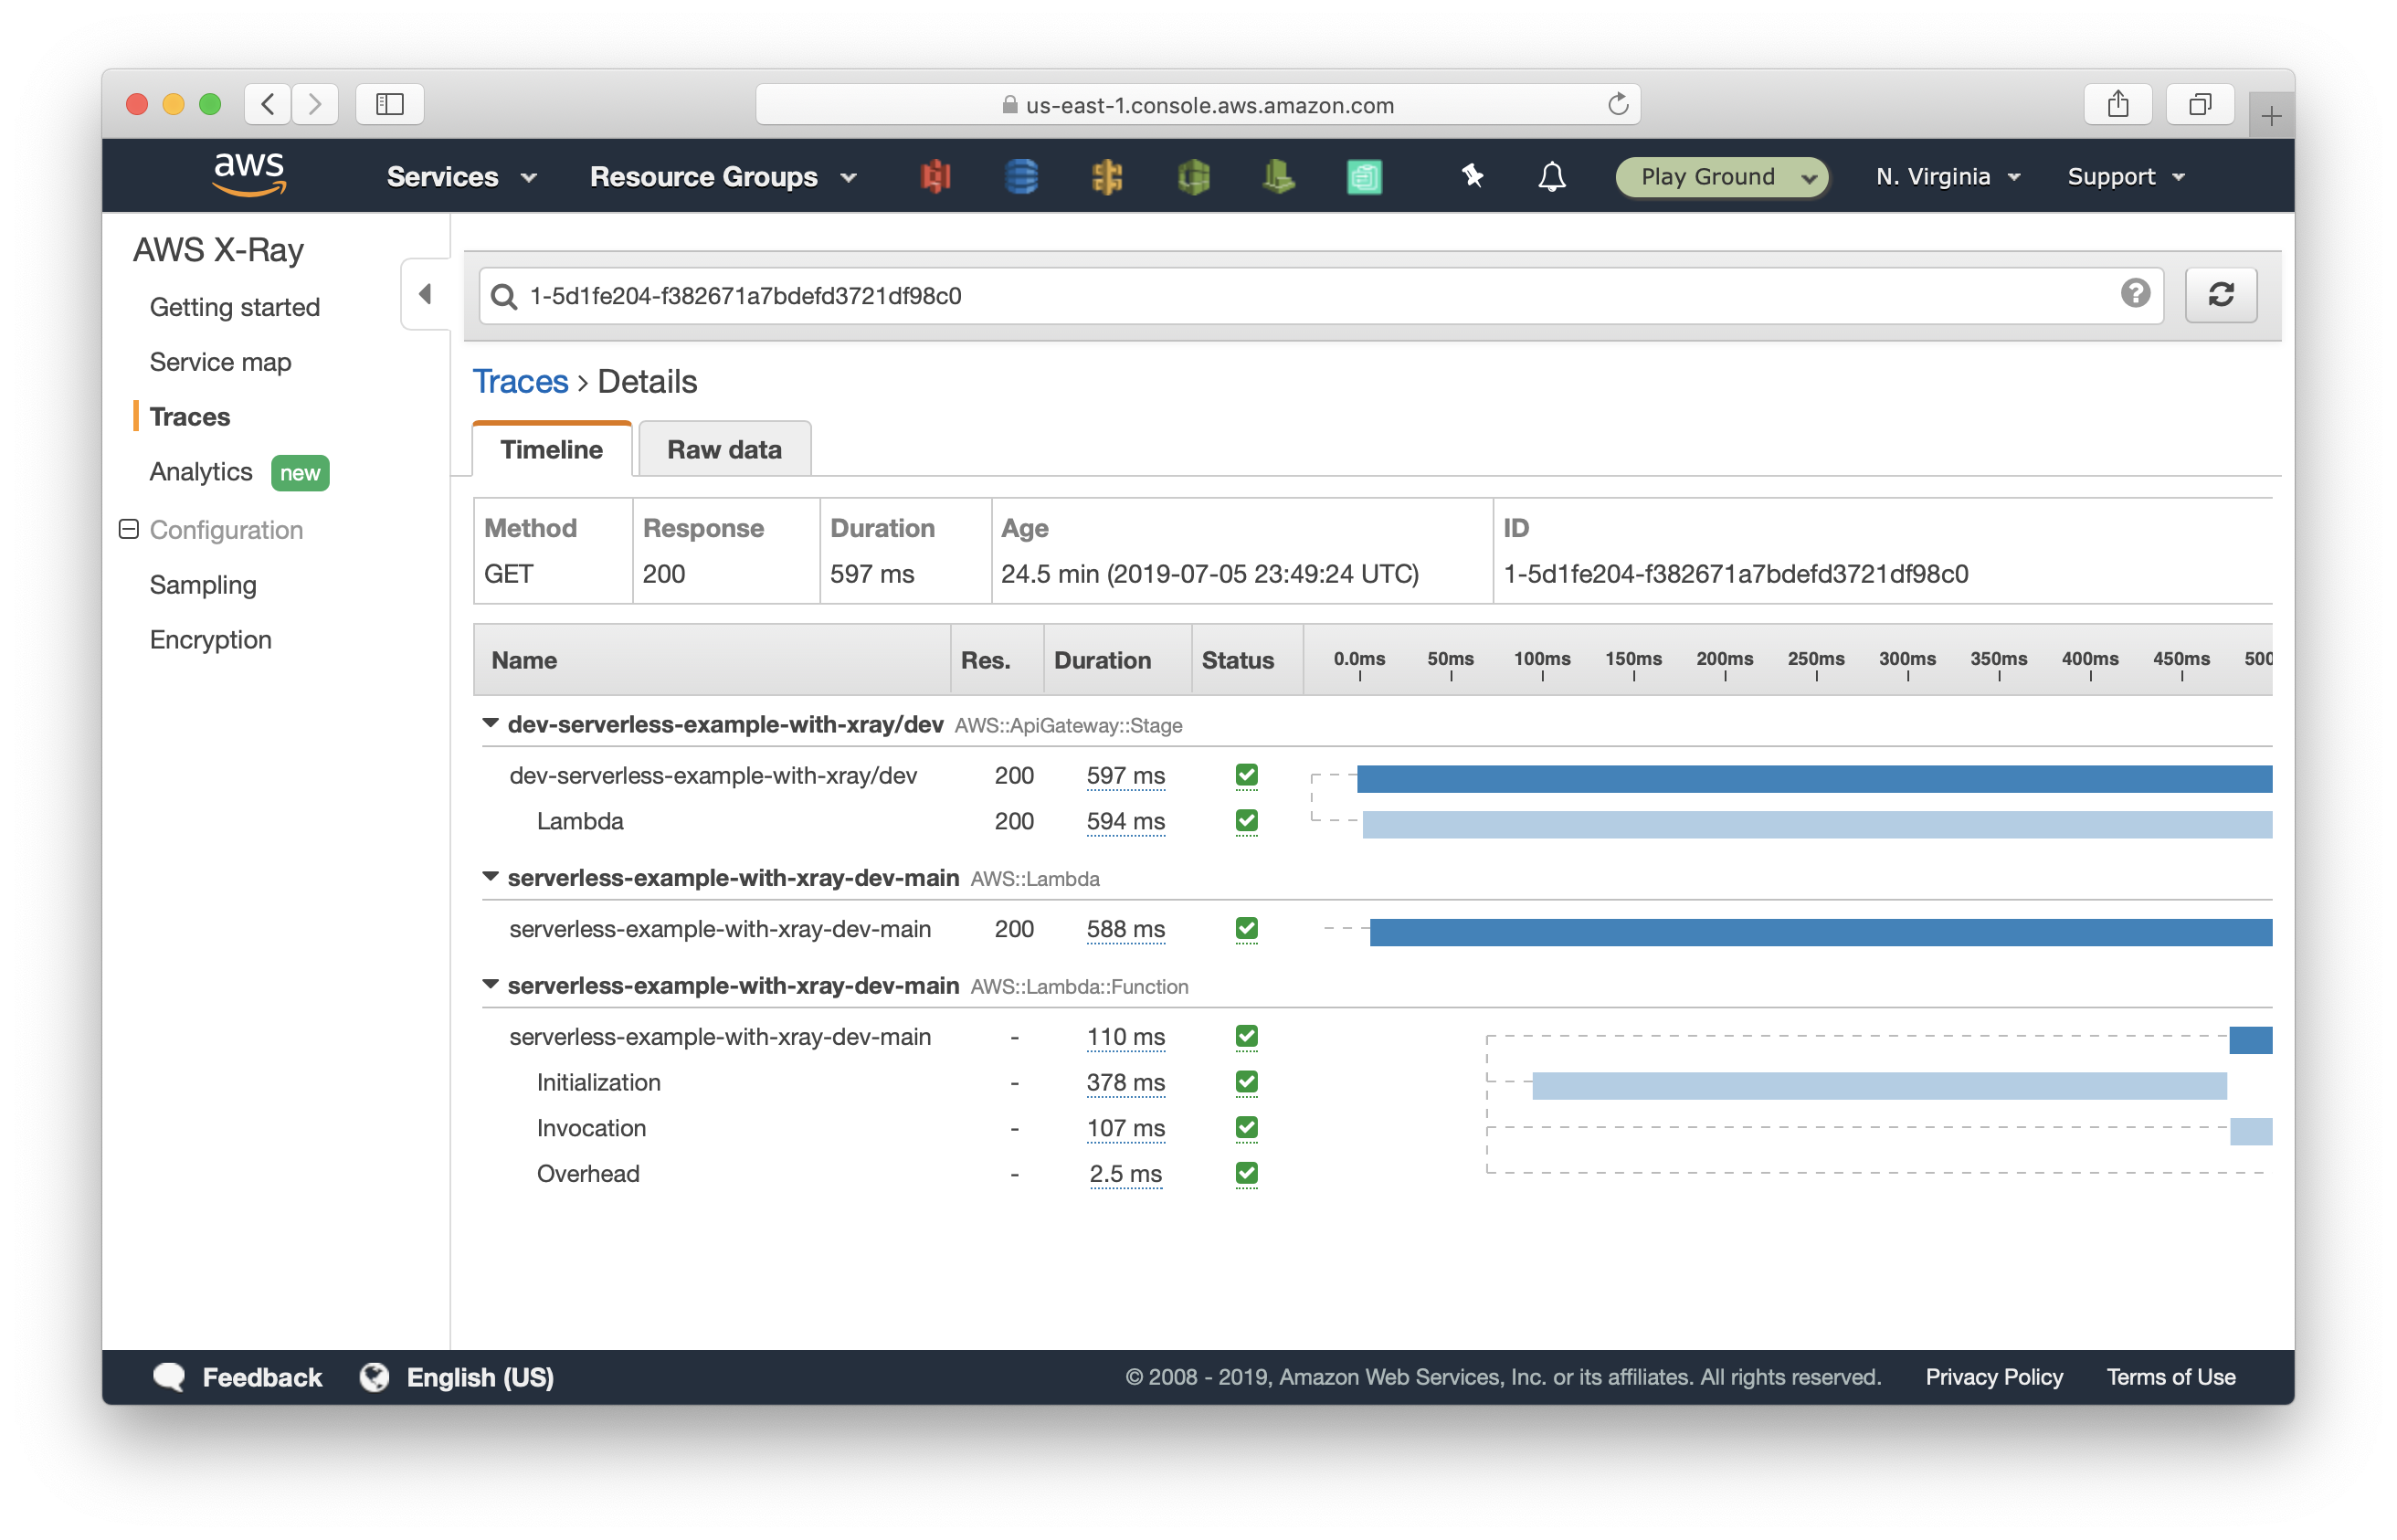The height and width of the screenshot is (1540, 2397).
Task: Open the Analytics section
Action: tap(195, 471)
